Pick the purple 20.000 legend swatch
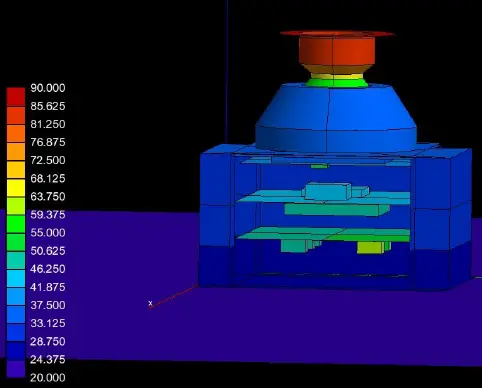Viewport: 482px width, 388px height. coord(16,369)
